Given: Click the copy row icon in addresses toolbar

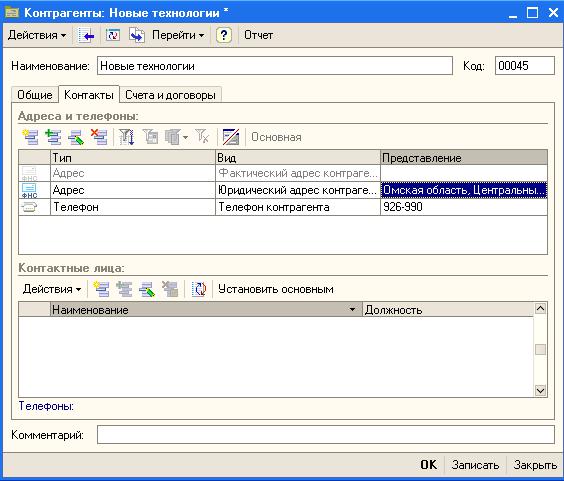Looking at the screenshot, I should [53, 137].
